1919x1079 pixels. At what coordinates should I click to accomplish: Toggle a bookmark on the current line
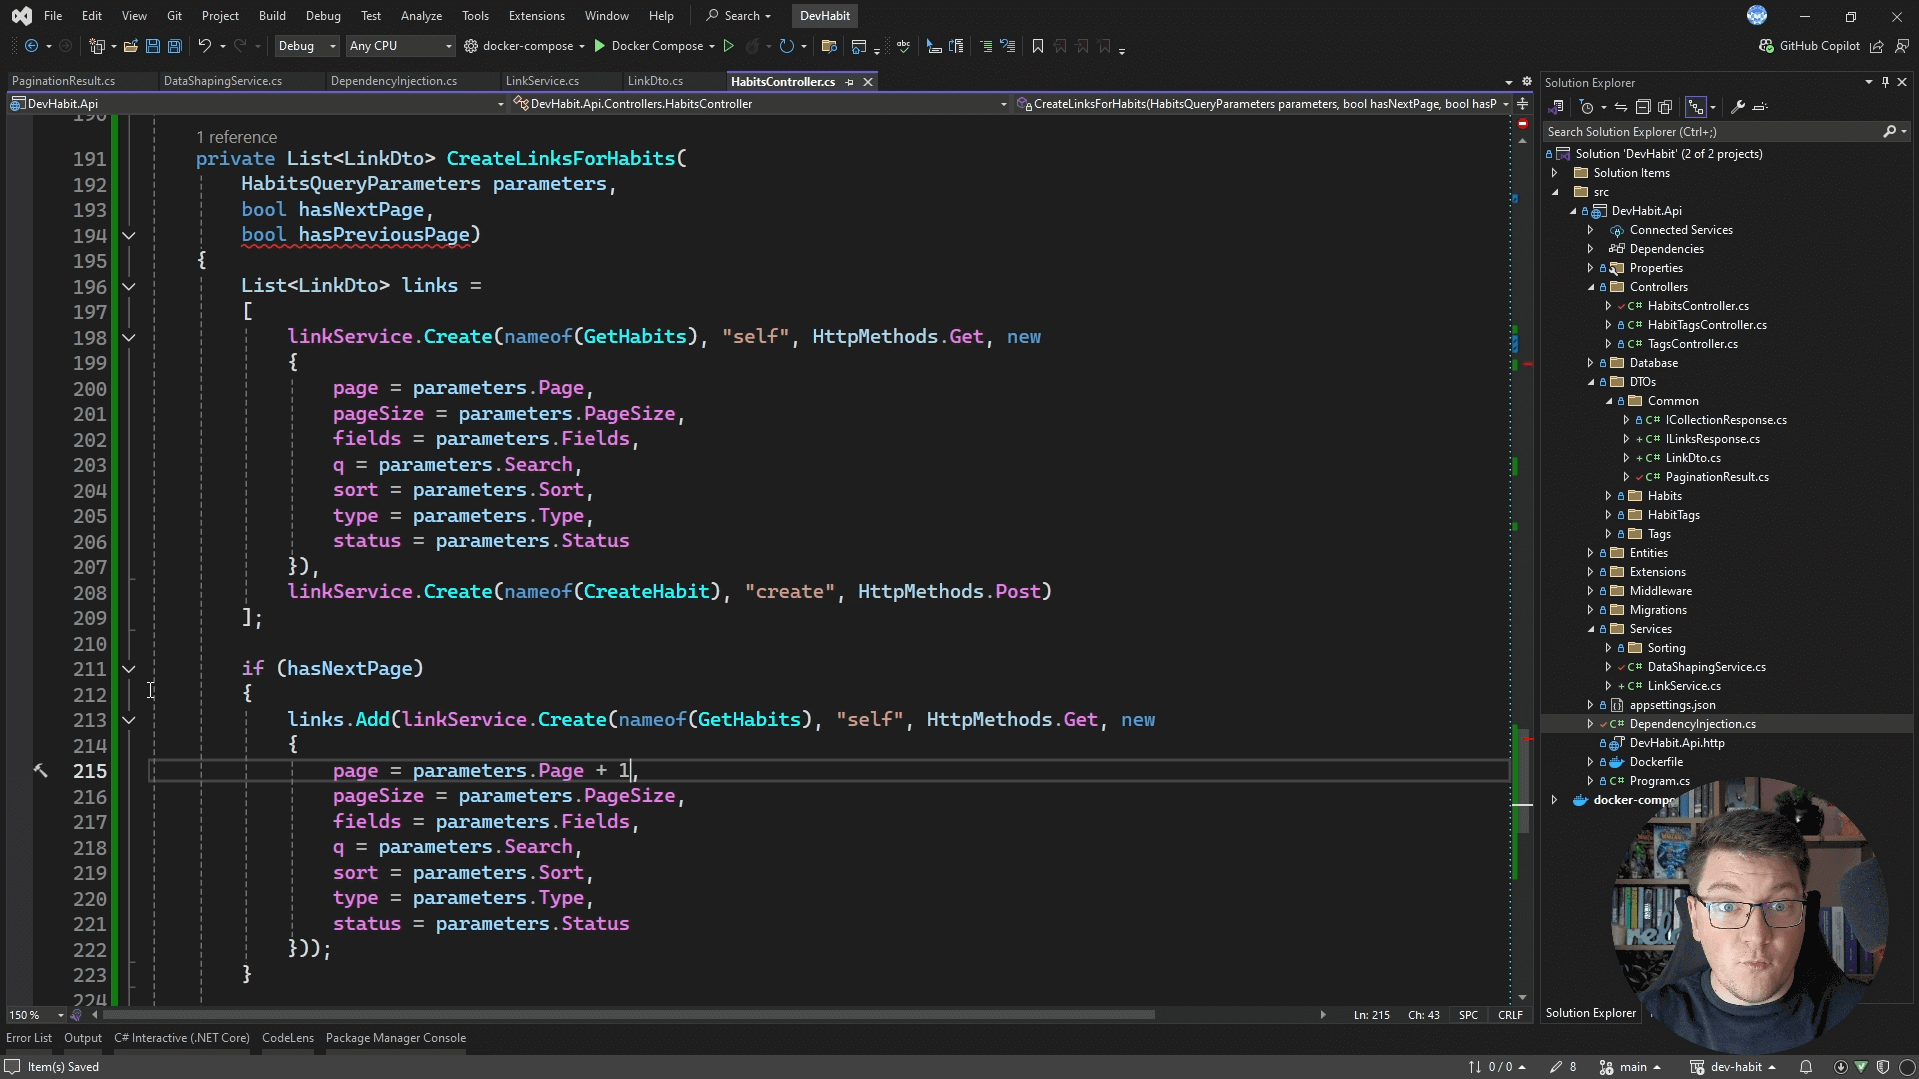tap(1038, 46)
